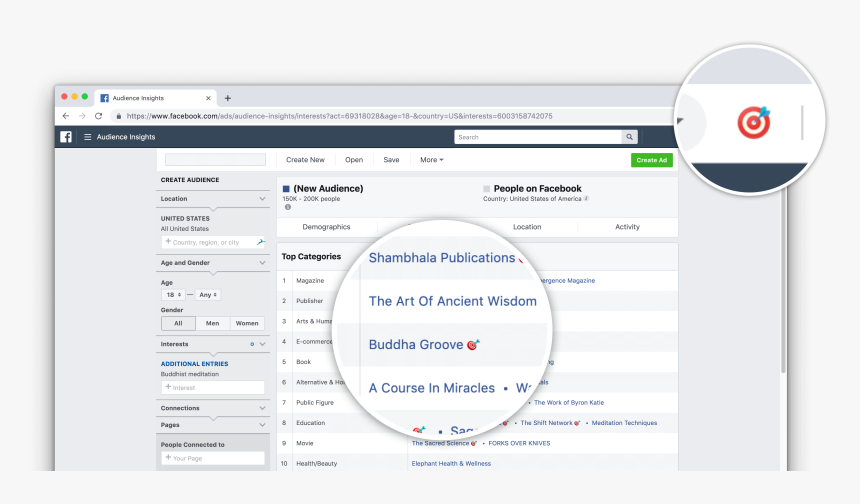Click the gray People on Facebook color square
Image resolution: width=860 pixels, height=504 pixels.
486,189
